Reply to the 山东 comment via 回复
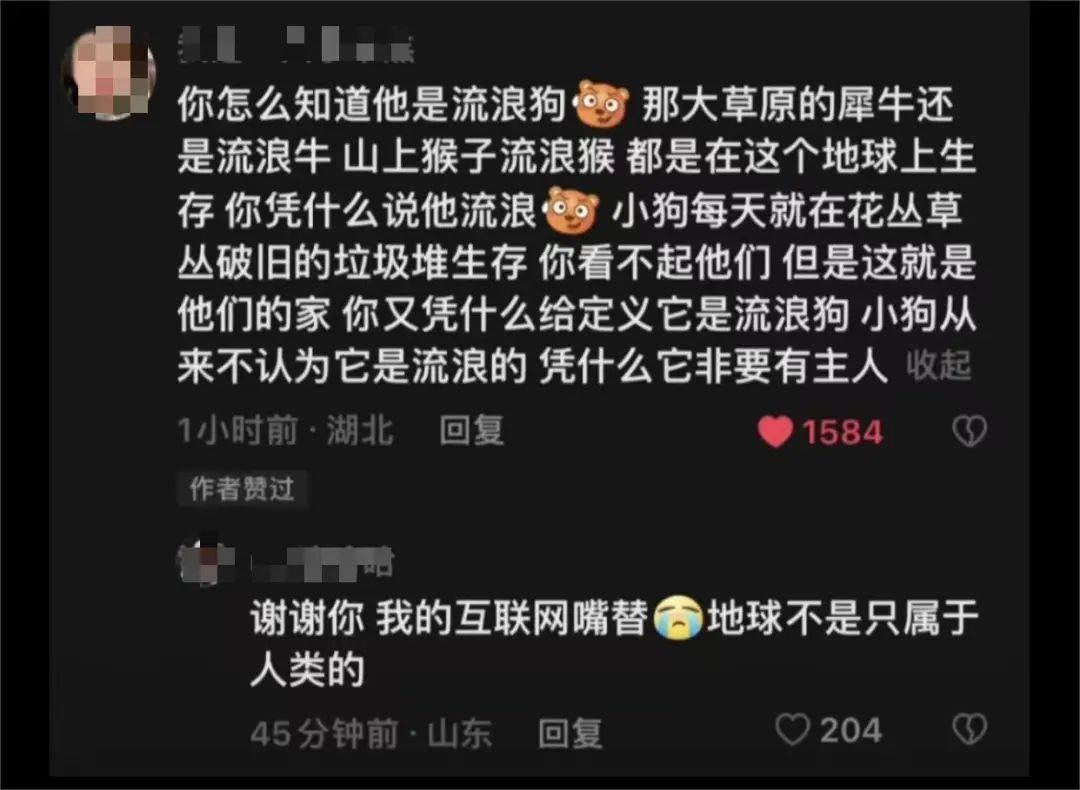Image resolution: width=1080 pixels, height=790 pixels. pos(570,733)
